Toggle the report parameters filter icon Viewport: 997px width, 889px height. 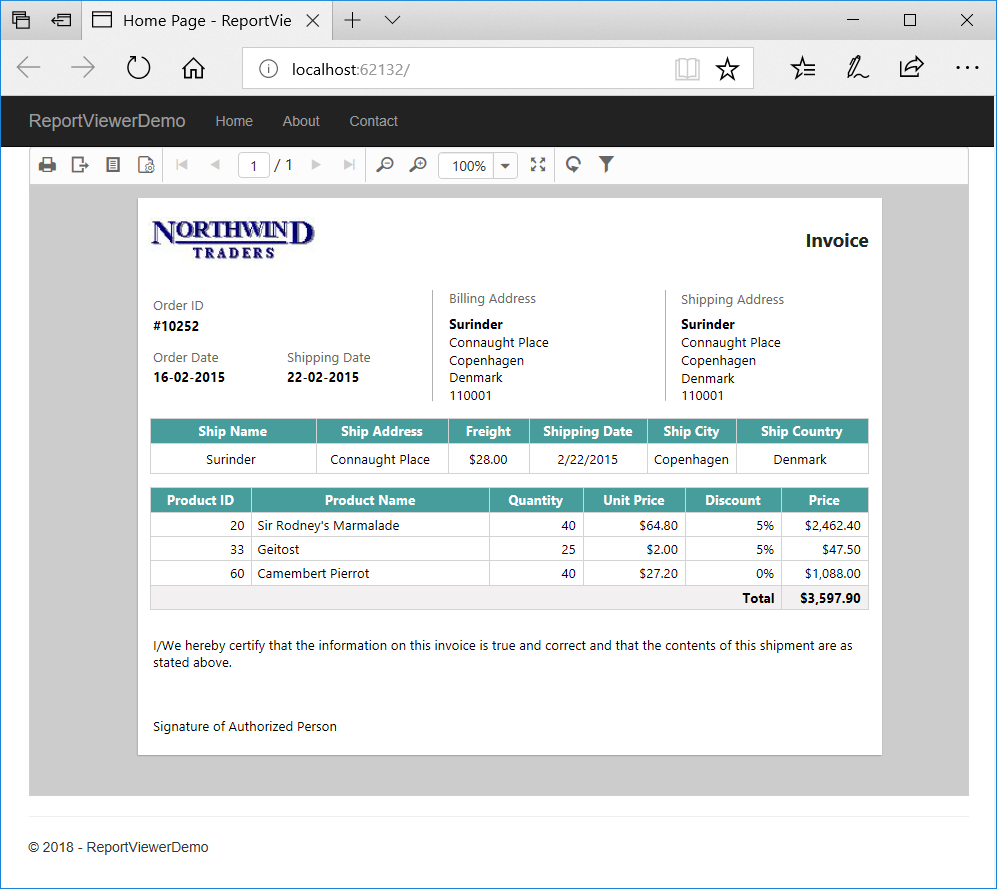tap(606, 164)
